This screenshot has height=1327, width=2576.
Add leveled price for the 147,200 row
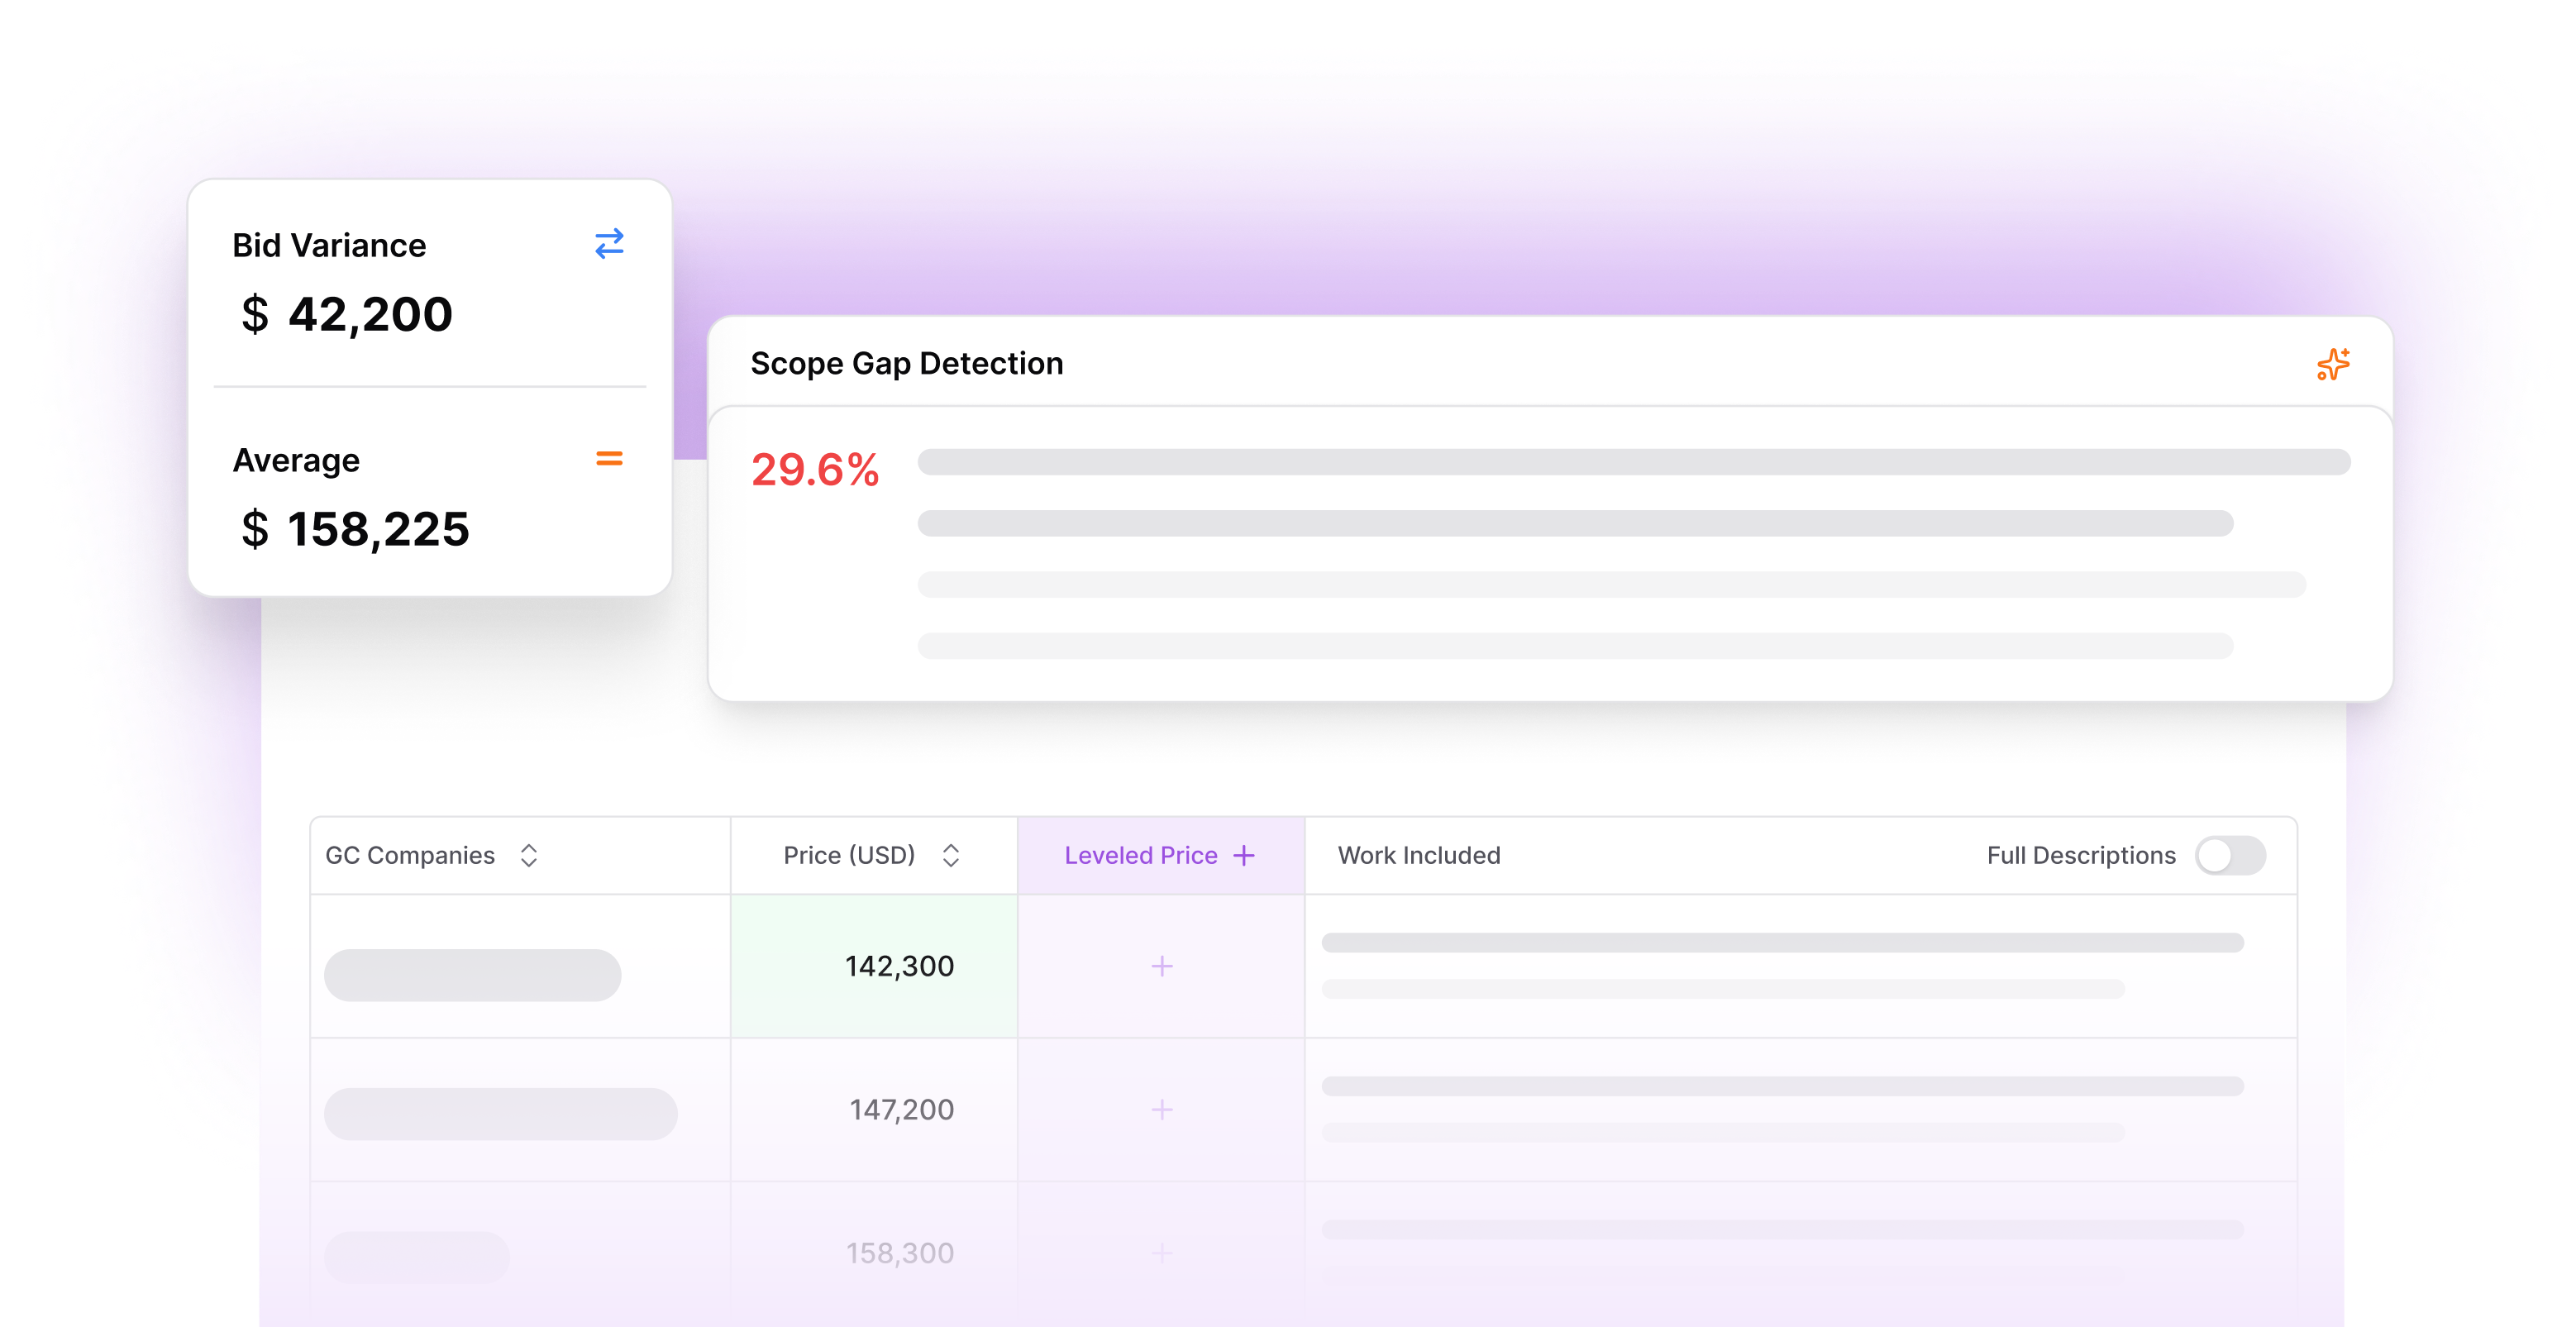(x=1161, y=1109)
